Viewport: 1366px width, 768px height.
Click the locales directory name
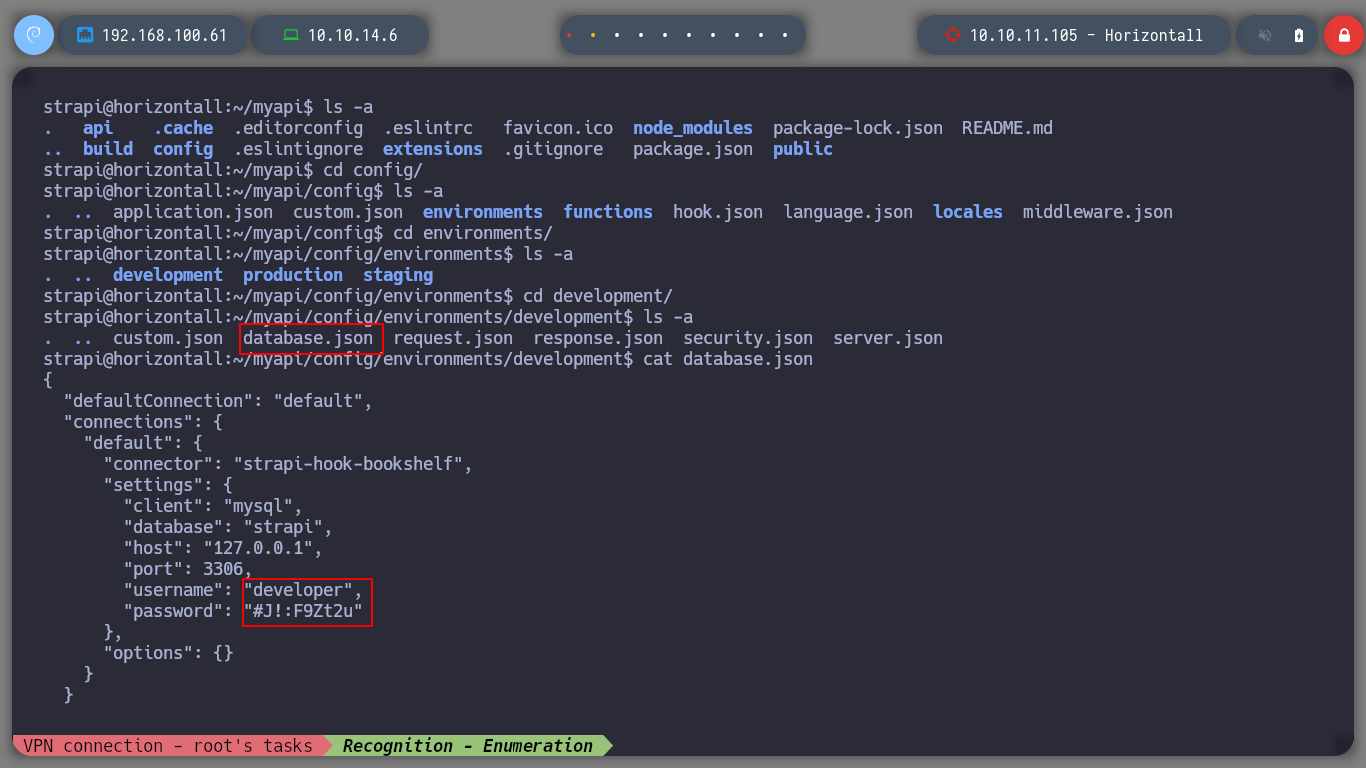(x=968, y=212)
